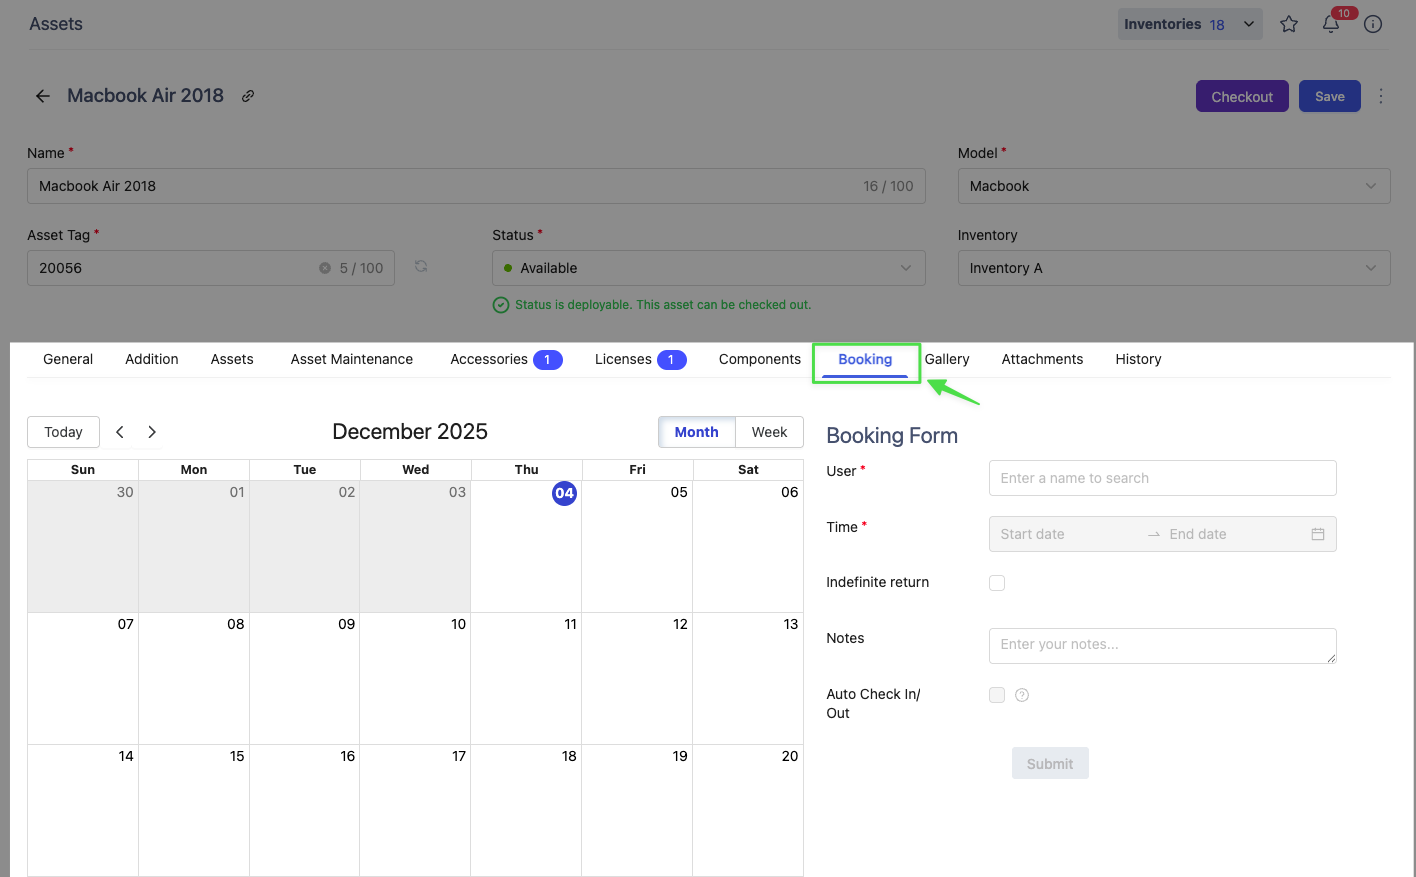1416x877 pixels.
Task: Go to the previous month in calendar
Action: [x=120, y=432]
